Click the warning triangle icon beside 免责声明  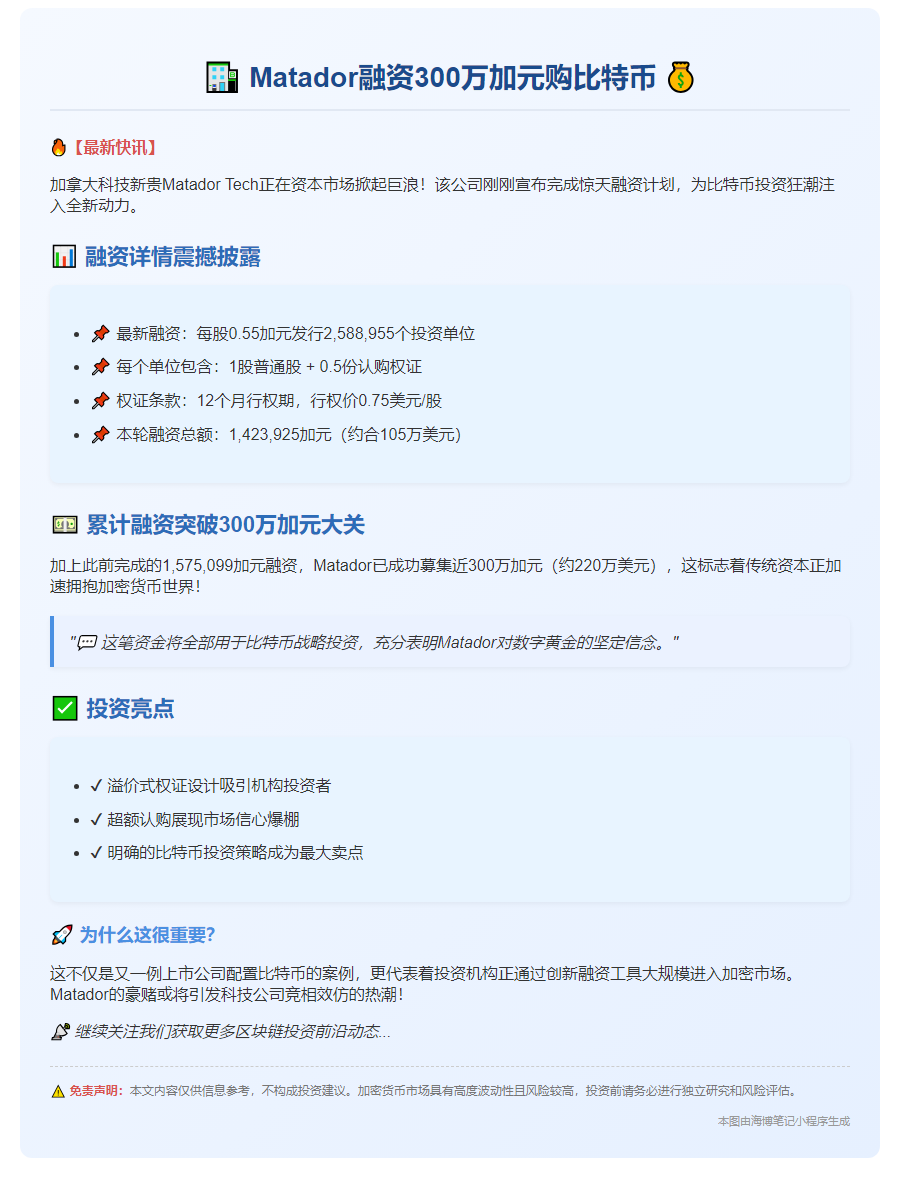click(x=58, y=1091)
